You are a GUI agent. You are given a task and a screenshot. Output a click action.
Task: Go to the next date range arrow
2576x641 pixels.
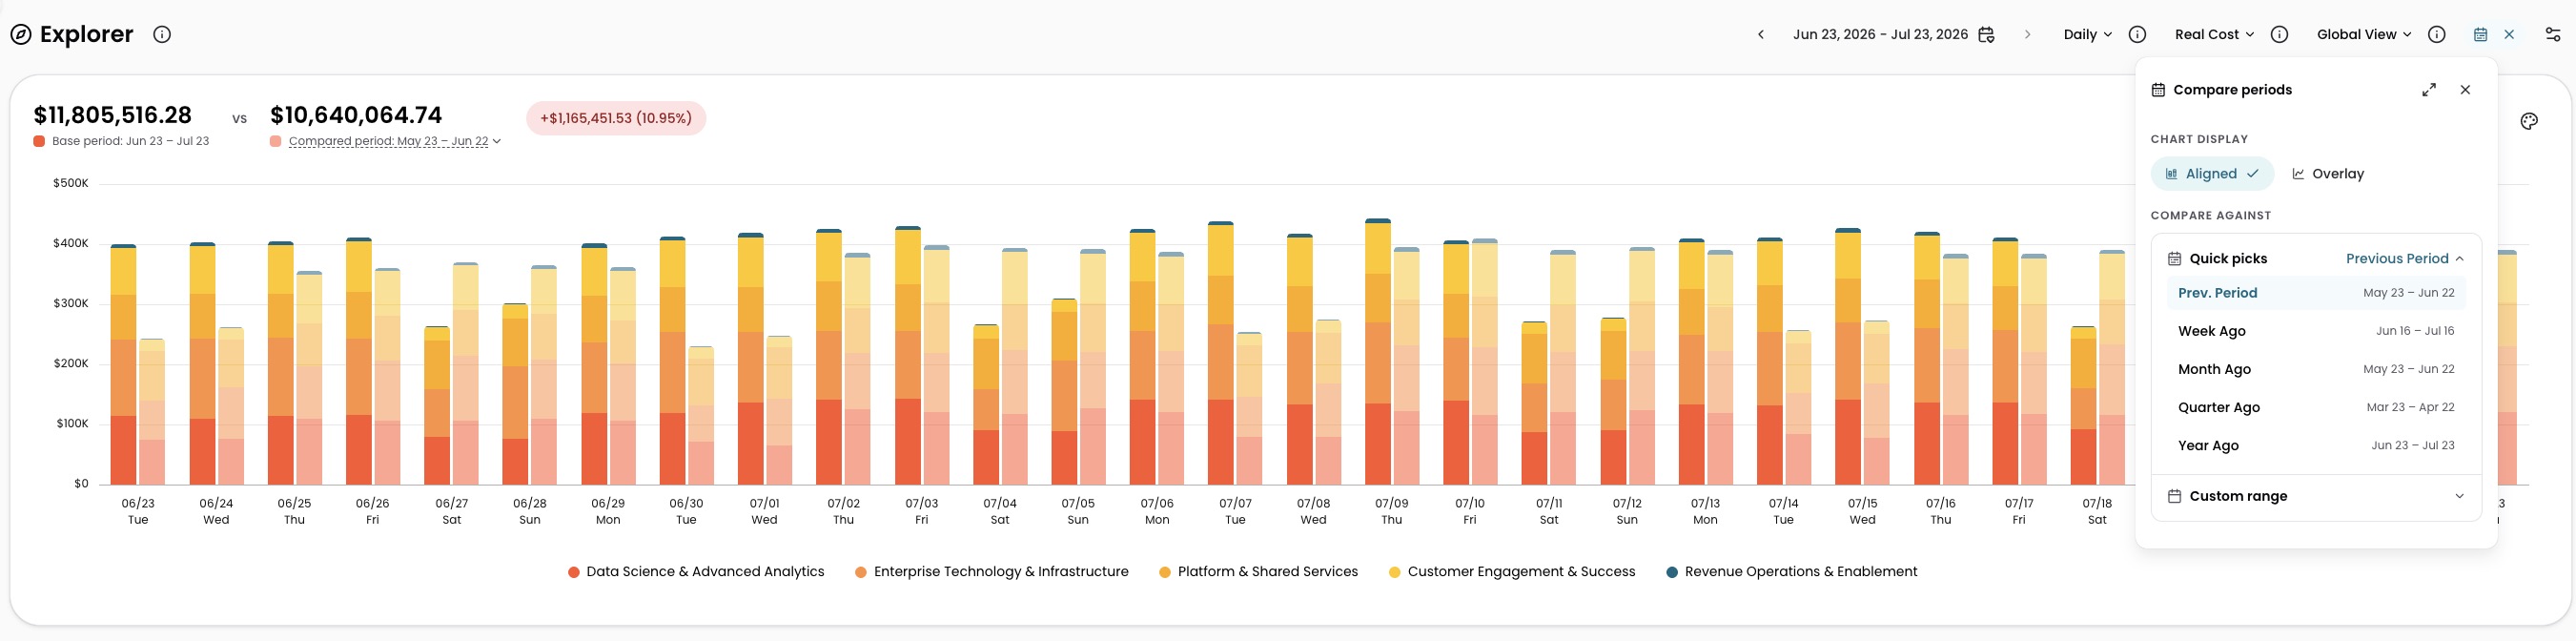[x=2027, y=35]
